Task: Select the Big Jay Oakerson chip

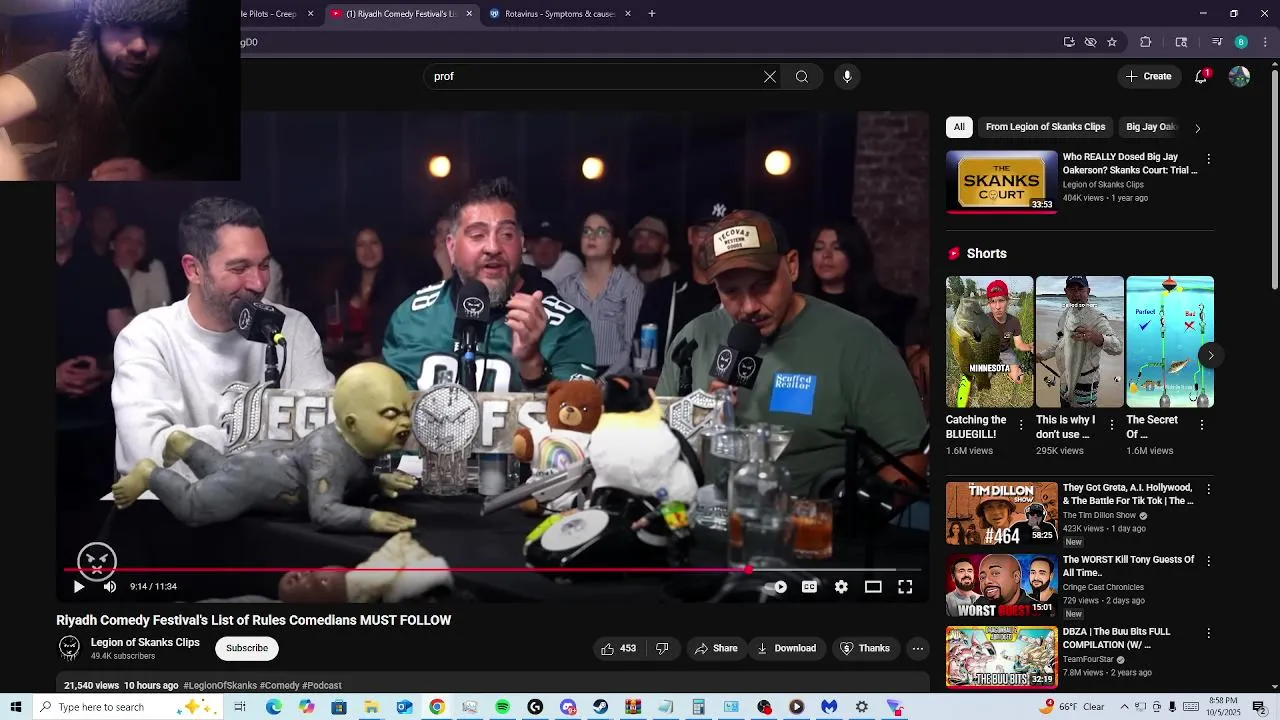Action: pos(1151,127)
